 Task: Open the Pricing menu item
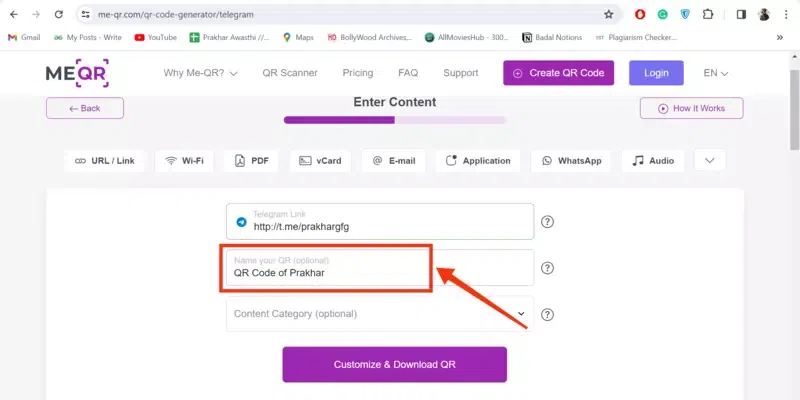[x=357, y=73]
